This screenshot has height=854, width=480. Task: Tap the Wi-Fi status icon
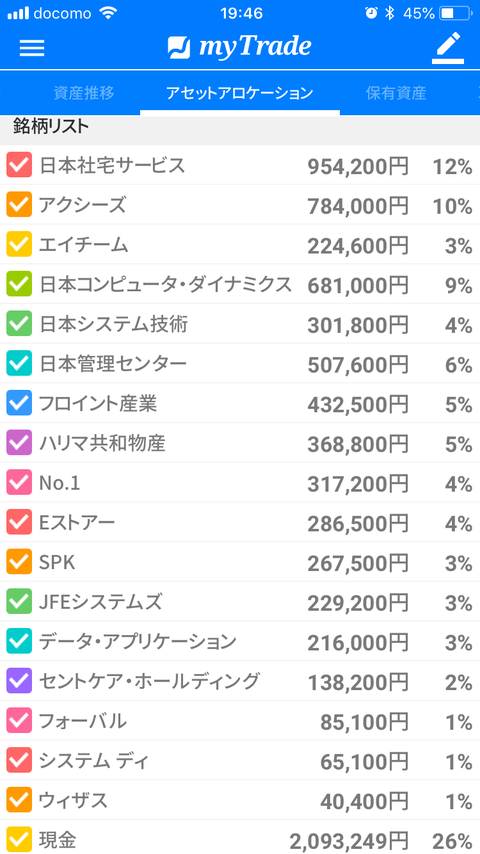tap(109, 14)
